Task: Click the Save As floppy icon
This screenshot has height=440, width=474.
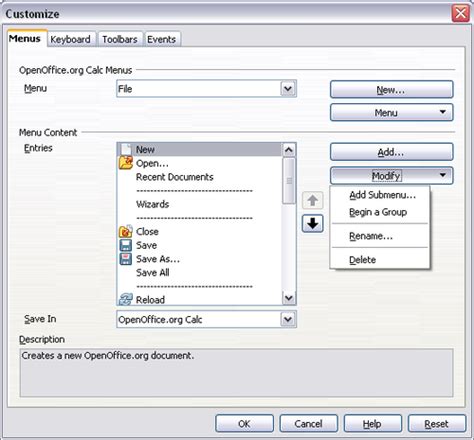Action: coord(126,259)
